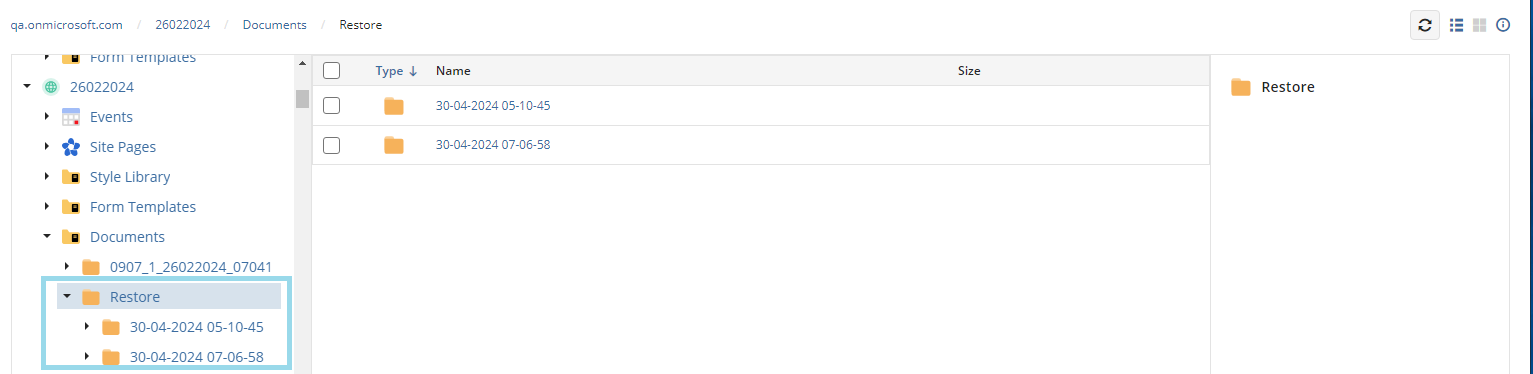1533x374 pixels.
Task: Click the tree panel scrollbar thumb
Action: click(302, 98)
